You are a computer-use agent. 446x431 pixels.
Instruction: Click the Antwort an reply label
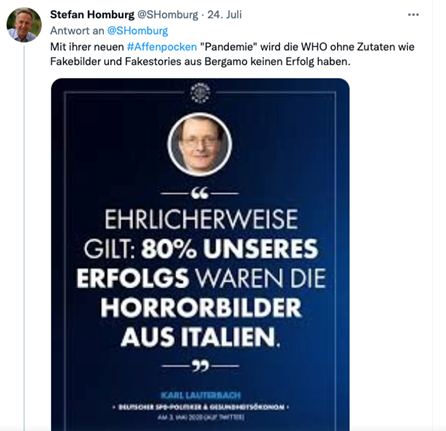pyautogui.click(x=77, y=31)
